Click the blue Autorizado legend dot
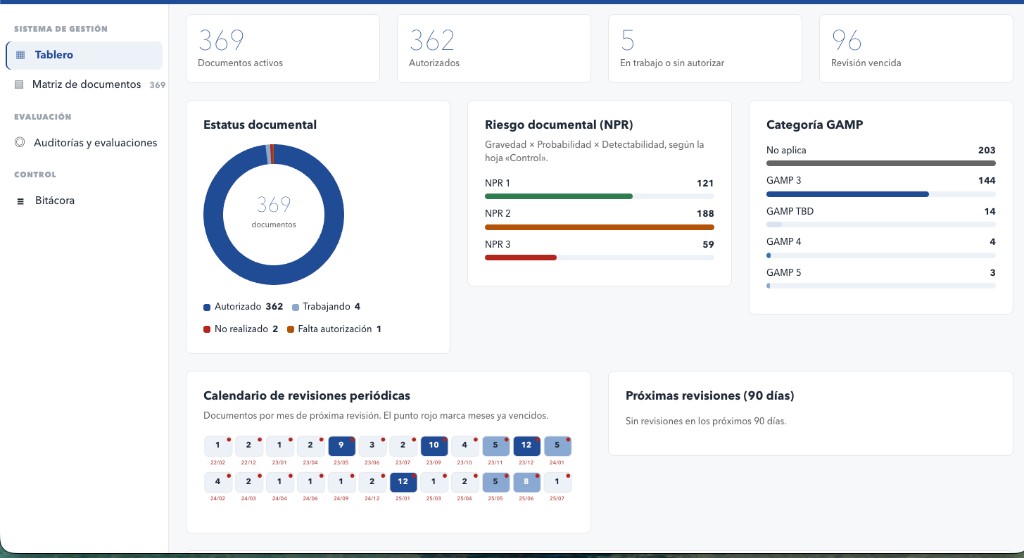This screenshot has height=558, width=1024. coord(207,307)
